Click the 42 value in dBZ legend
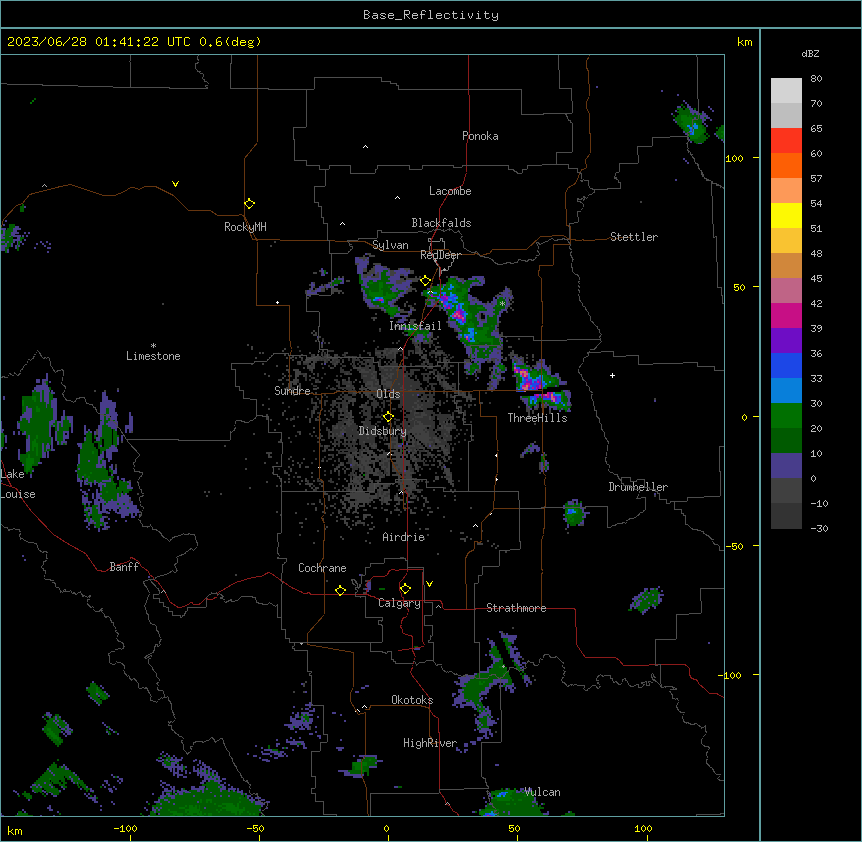Image resolution: width=862 pixels, height=842 pixels. (816, 303)
